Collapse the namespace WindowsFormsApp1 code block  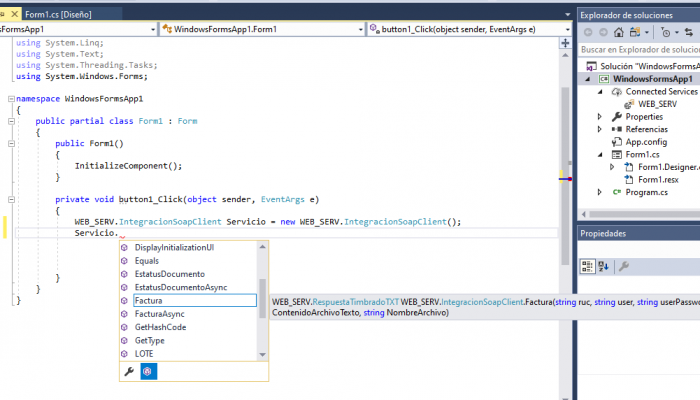pos(9,99)
